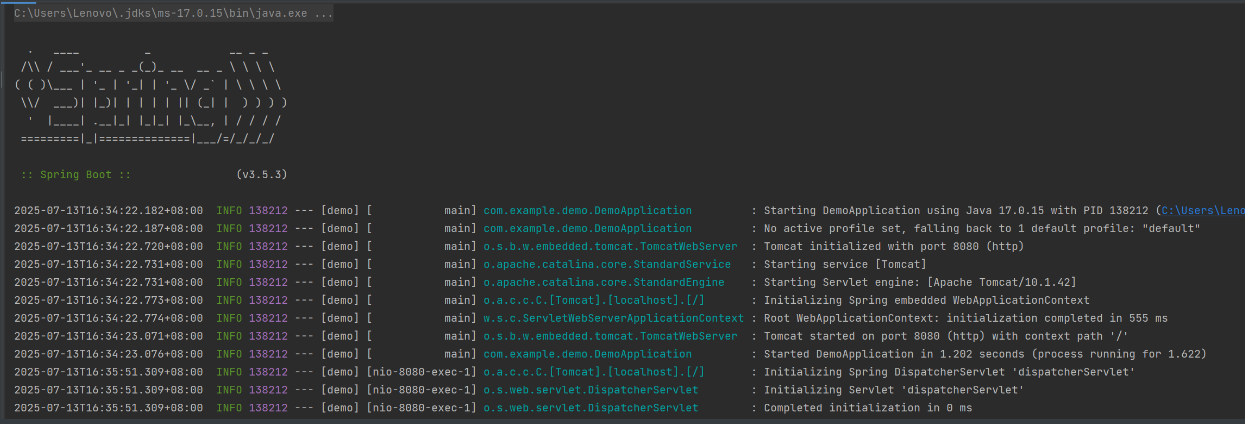
Task: Click the timestamp 2025-07-13T16:34:22.182+08:00
Action: point(108,211)
